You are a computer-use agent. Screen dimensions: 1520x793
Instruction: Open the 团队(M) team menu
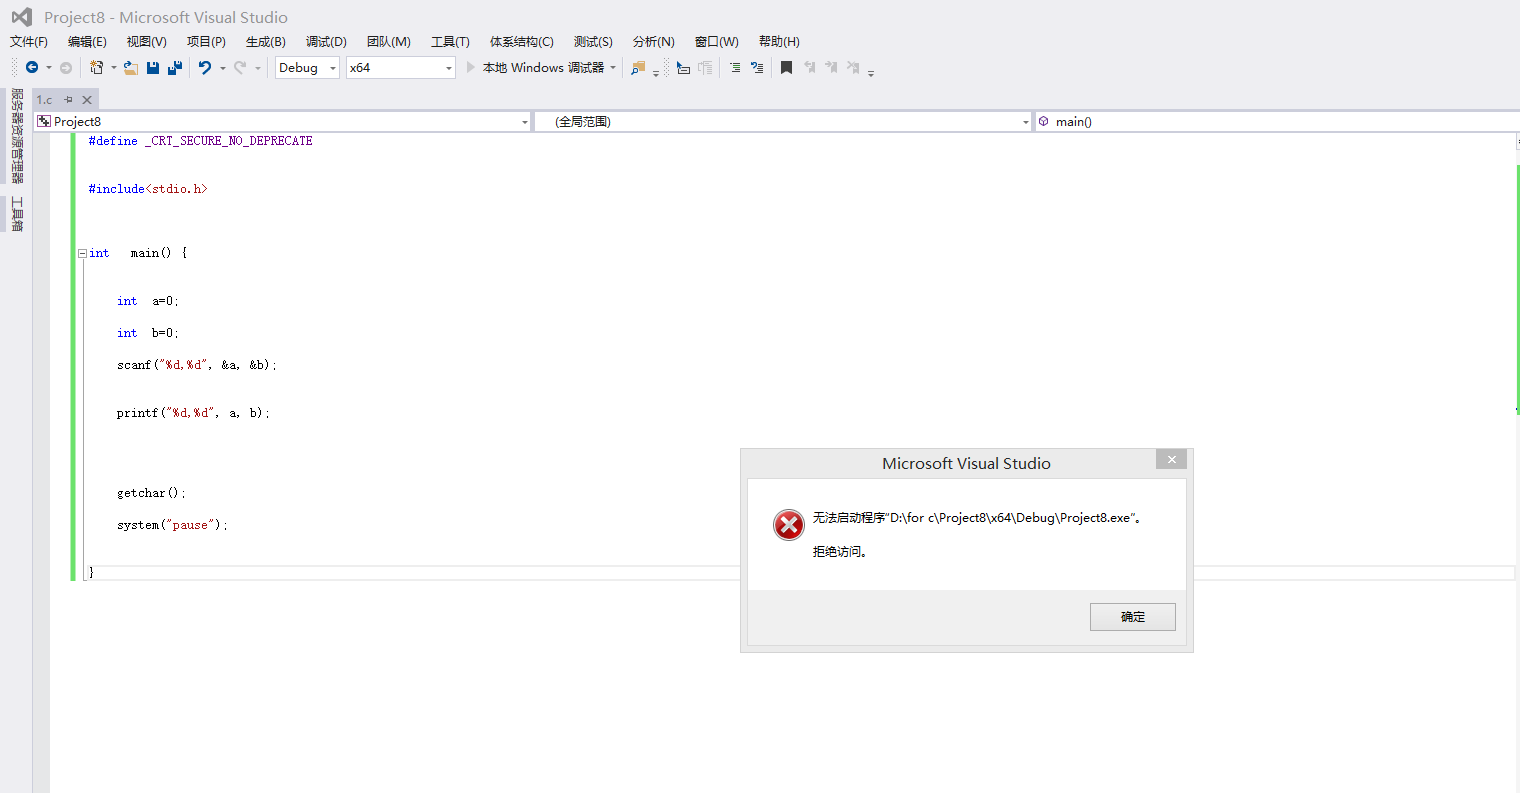pos(389,42)
